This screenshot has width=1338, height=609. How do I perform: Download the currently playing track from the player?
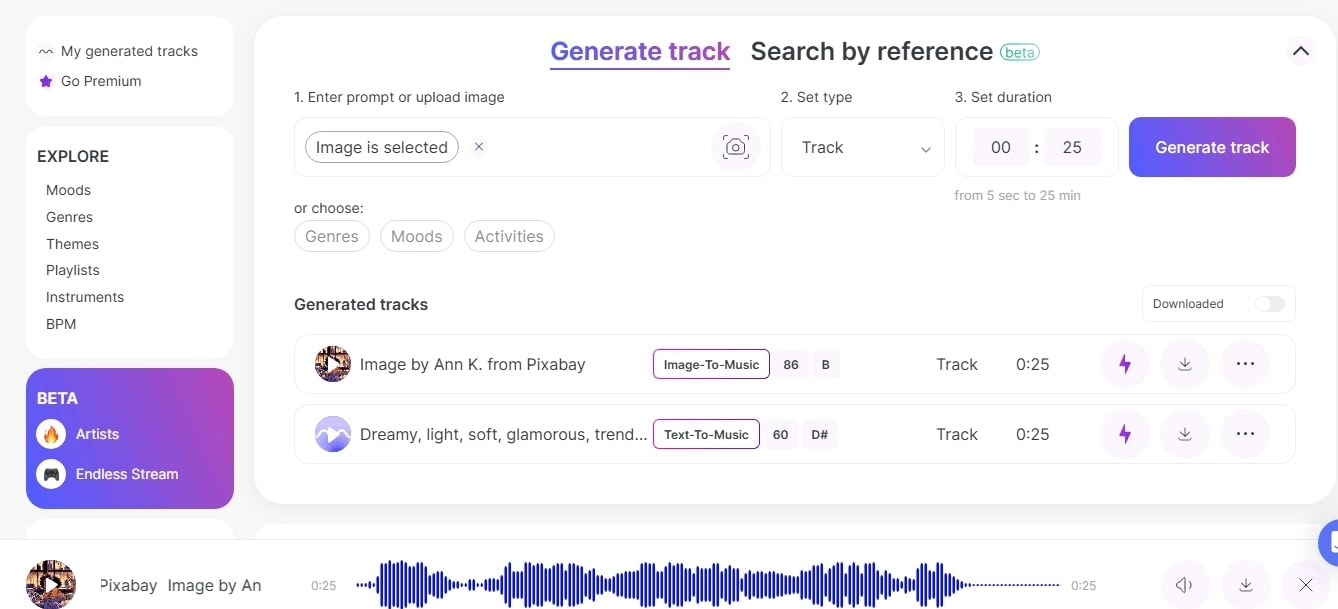tap(1245, 584)
